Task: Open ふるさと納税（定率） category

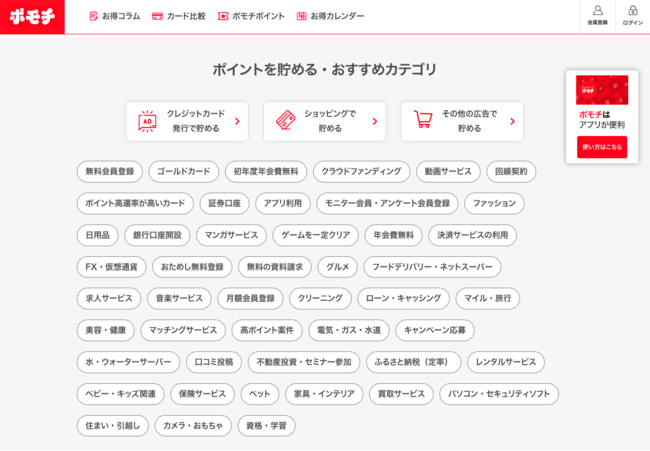Action: (413, 362)
